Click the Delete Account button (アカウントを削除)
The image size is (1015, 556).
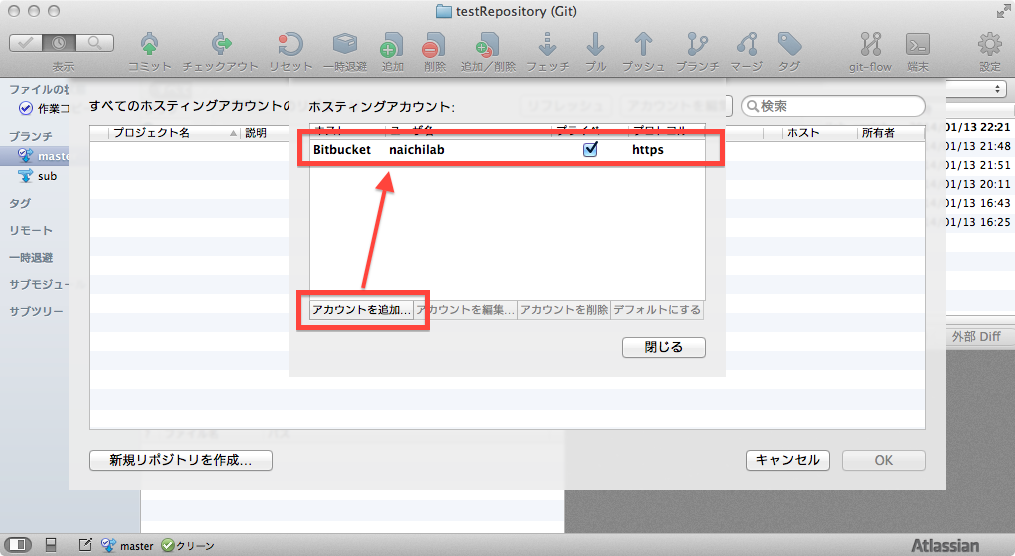(x=564, y=309)
